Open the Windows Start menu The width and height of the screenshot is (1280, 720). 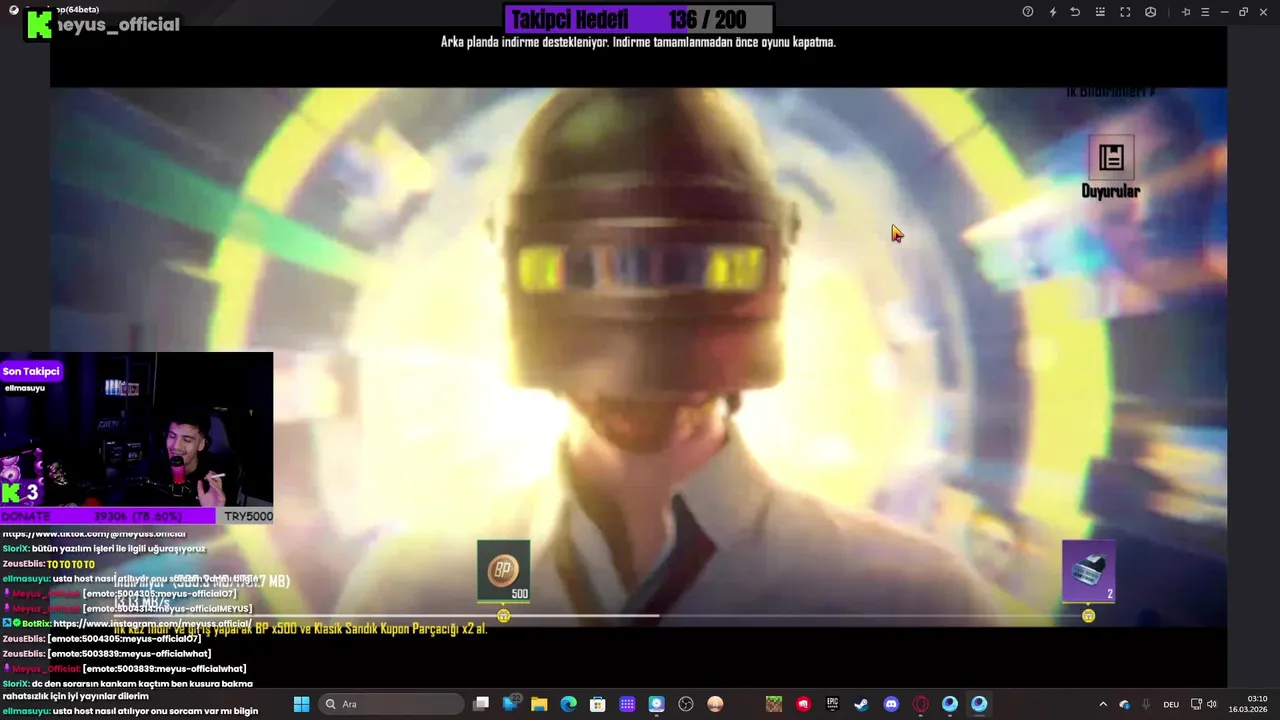301,704
